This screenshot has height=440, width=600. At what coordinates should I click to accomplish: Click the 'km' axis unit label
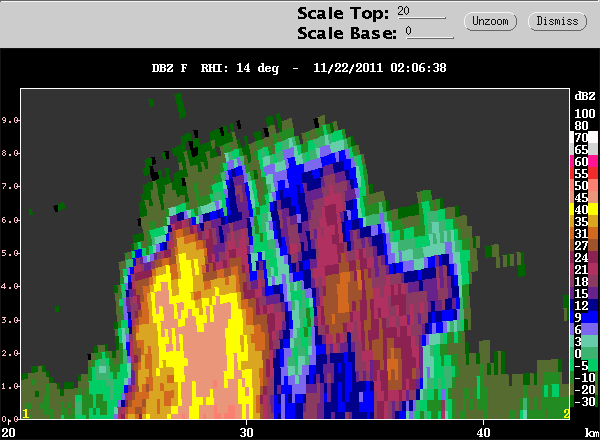(592, 433)
